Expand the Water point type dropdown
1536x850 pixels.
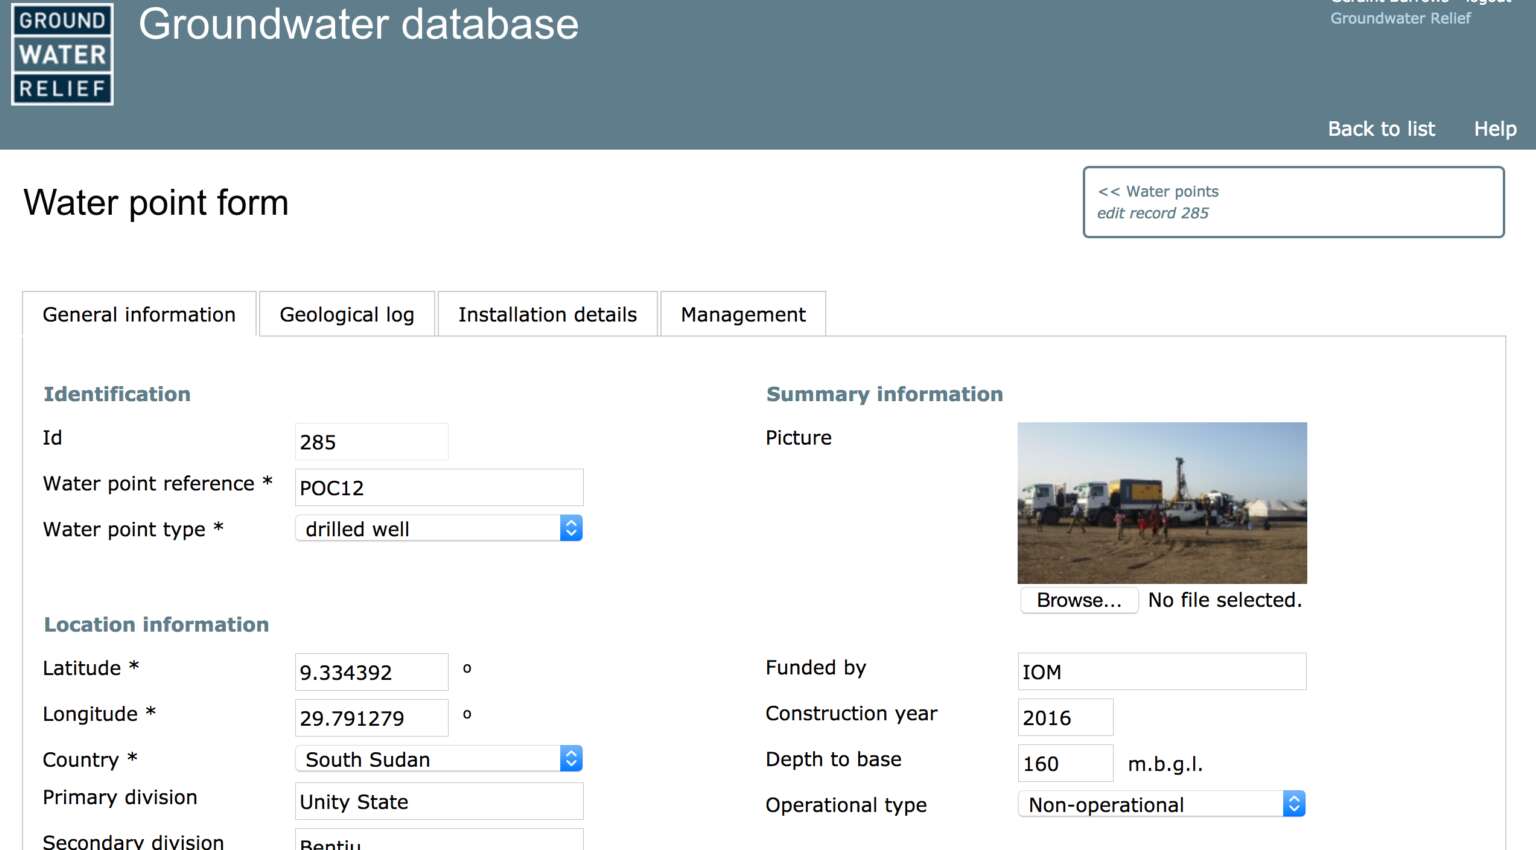439,528
